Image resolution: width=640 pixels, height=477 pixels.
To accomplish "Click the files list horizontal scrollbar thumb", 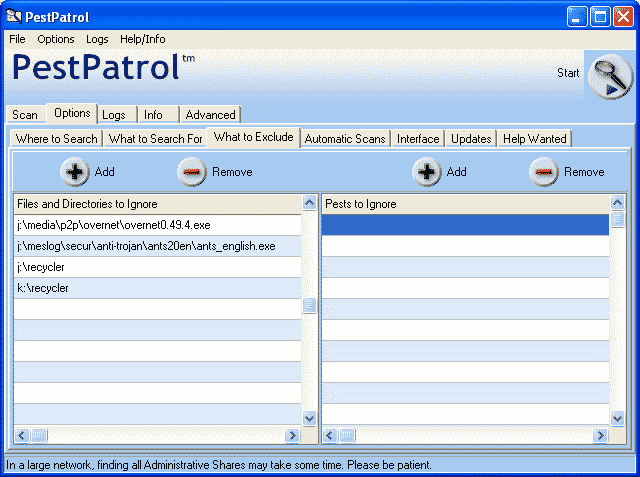I will pos(39,435).
